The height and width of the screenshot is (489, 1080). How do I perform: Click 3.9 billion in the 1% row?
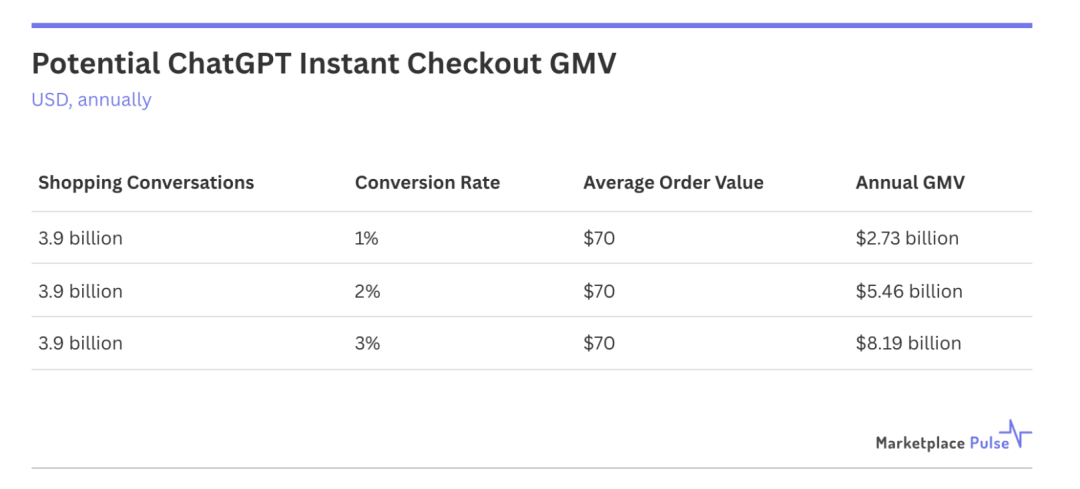pos(80,238)
